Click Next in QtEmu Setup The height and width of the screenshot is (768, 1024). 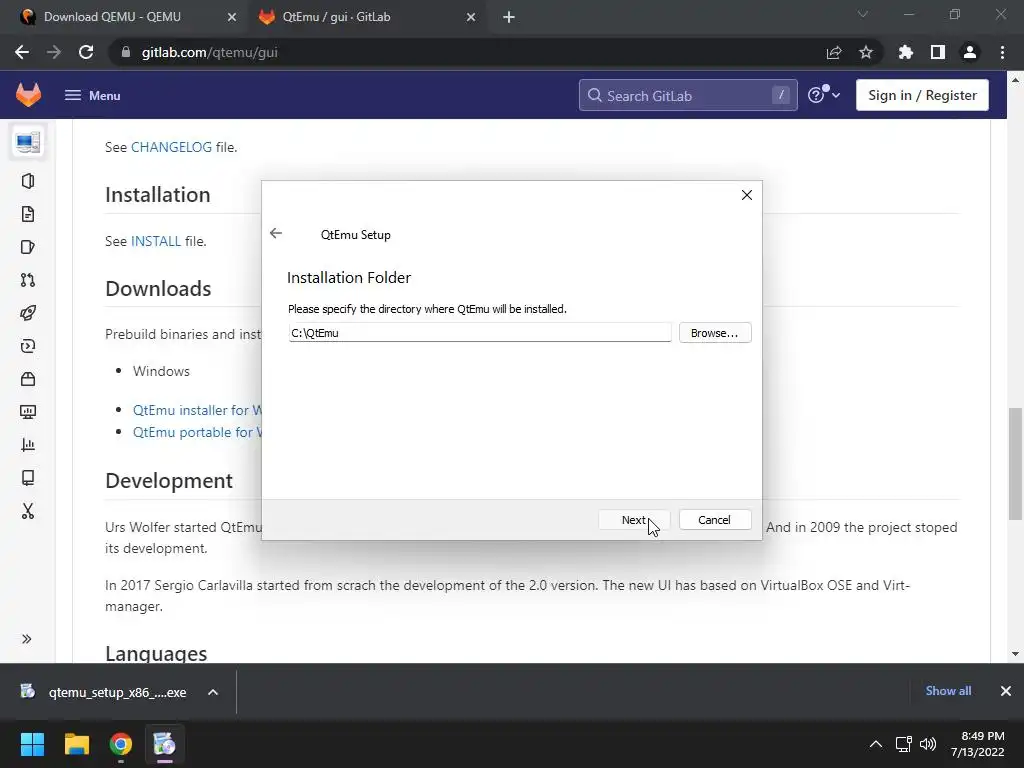633,520
